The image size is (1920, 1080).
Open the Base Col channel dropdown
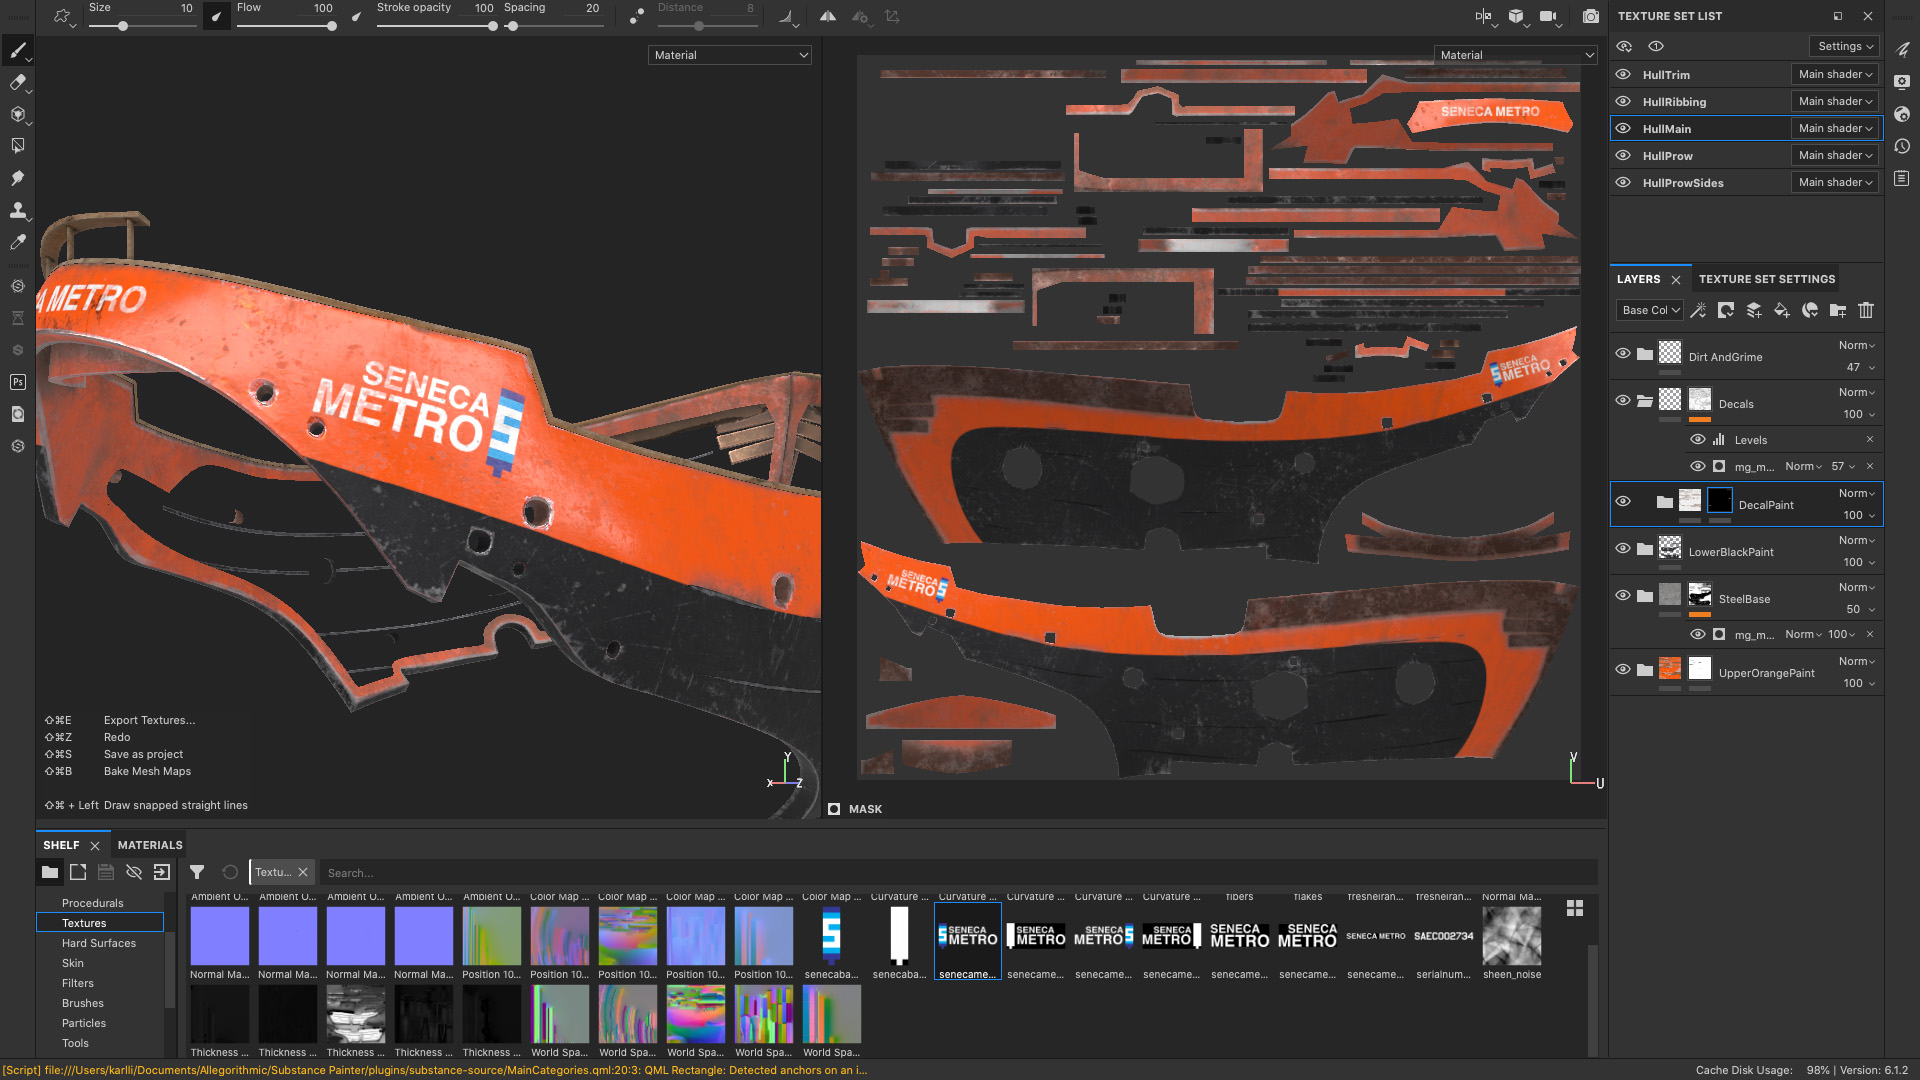click(x=1650, y=310)
